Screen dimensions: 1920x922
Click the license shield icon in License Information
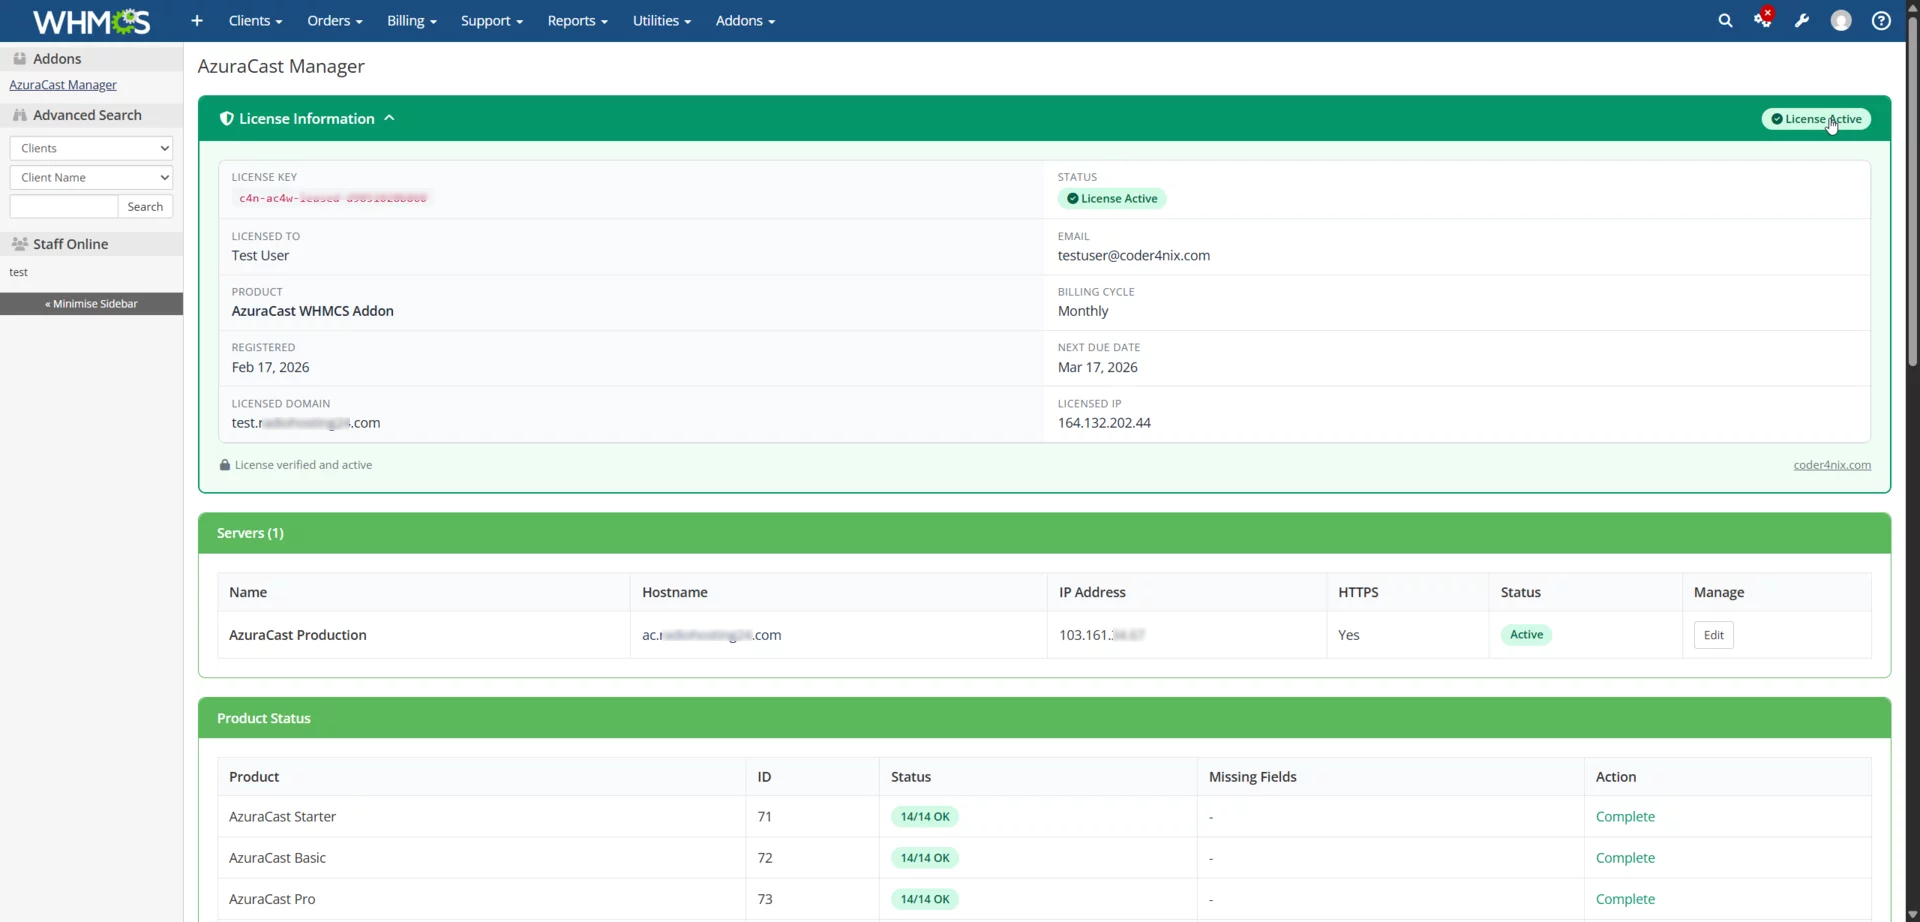click(x=226, y=118)
